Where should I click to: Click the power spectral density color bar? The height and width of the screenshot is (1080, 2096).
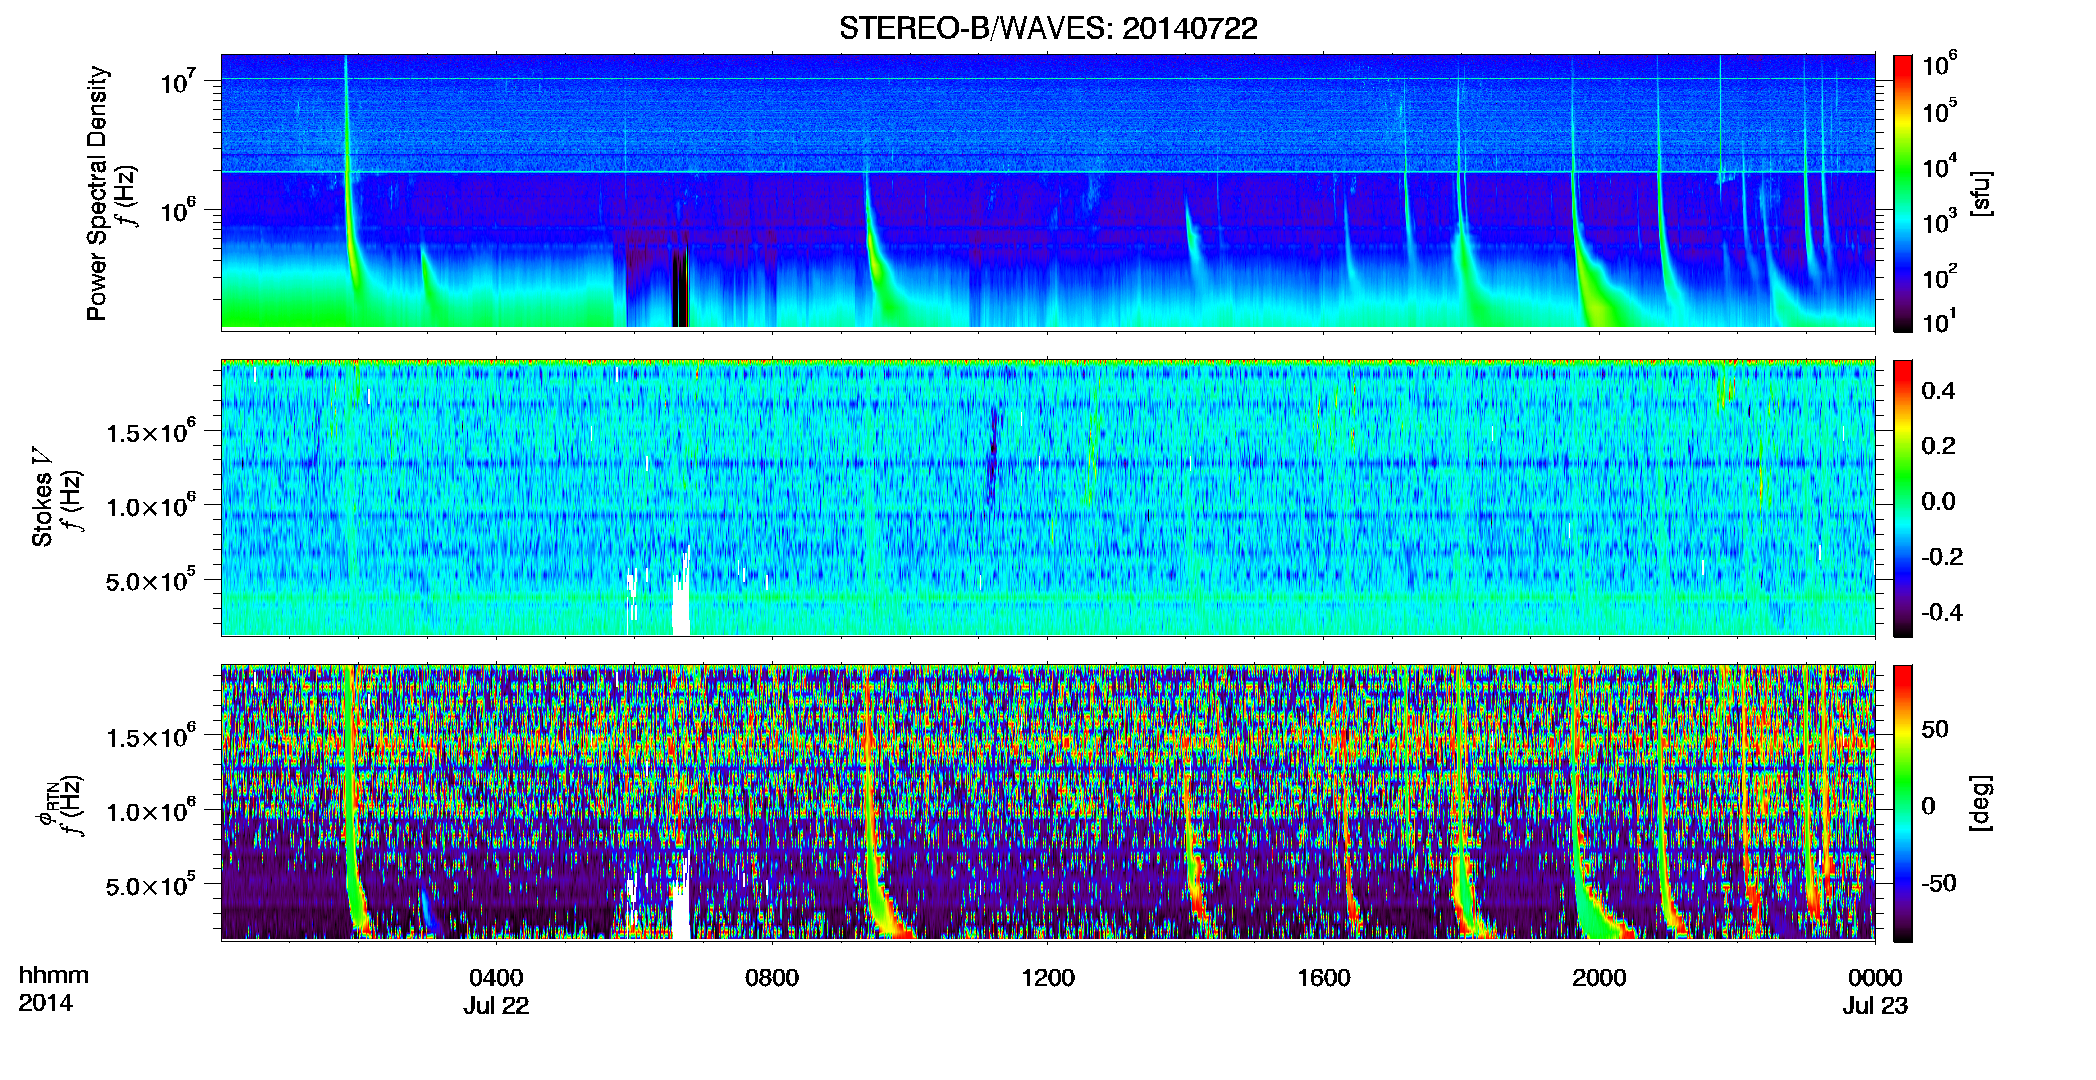click(1903, 193)
